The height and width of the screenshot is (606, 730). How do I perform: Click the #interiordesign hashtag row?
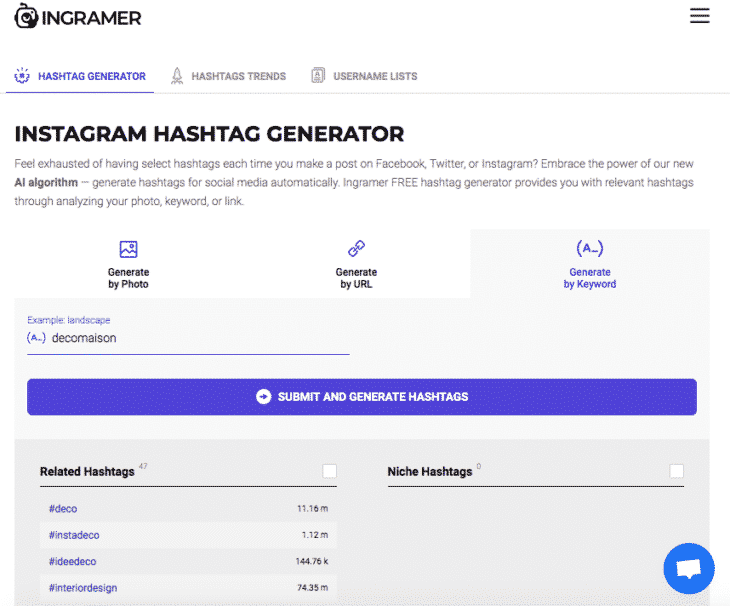point(188,587)
